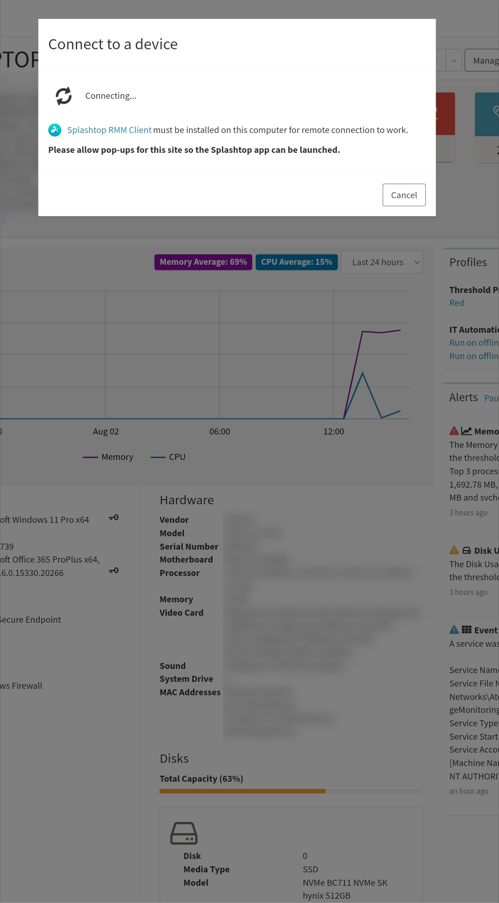Click the blue warning icon on Event alert
499x903 pixels.
pos(454,629)
